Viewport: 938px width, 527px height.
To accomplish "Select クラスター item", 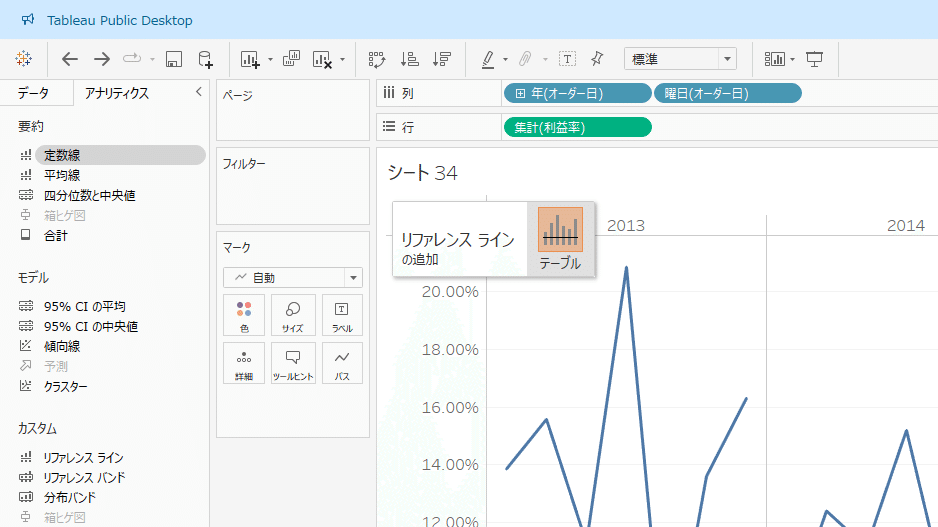I will (x=65, y=386).
